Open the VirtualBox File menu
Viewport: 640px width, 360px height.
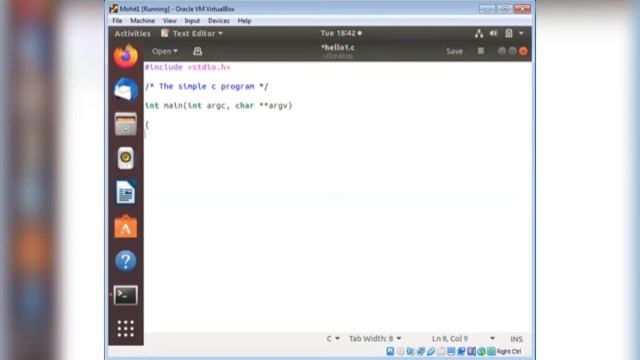click(117, 20)
